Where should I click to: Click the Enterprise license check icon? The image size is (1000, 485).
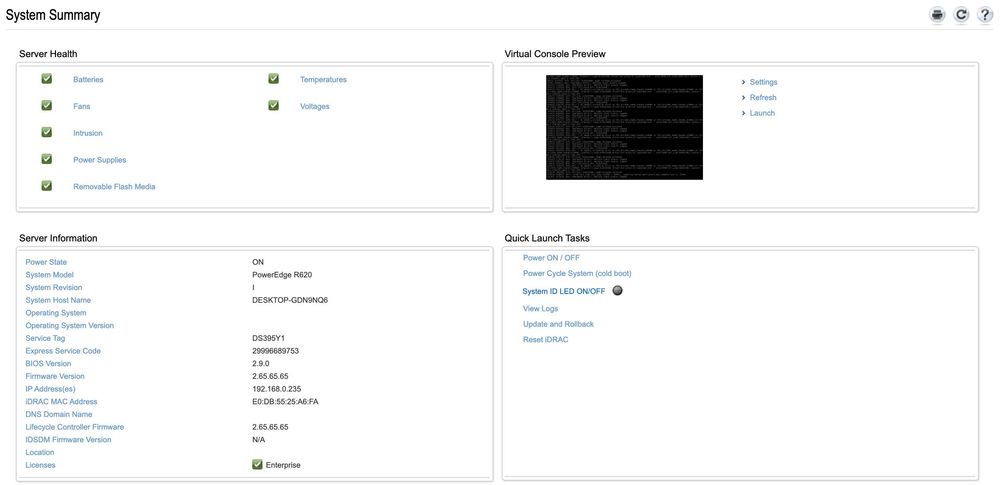(x=258, y=465)
